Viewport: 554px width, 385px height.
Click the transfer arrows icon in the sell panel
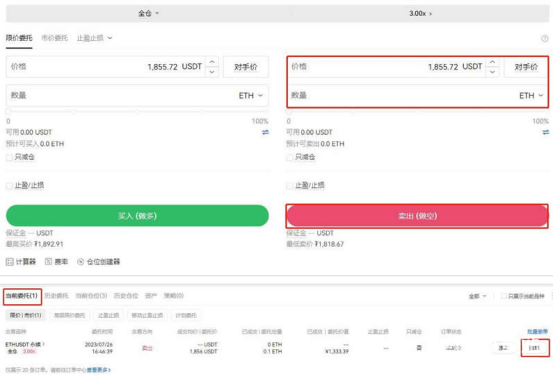(x=546, y=132)
